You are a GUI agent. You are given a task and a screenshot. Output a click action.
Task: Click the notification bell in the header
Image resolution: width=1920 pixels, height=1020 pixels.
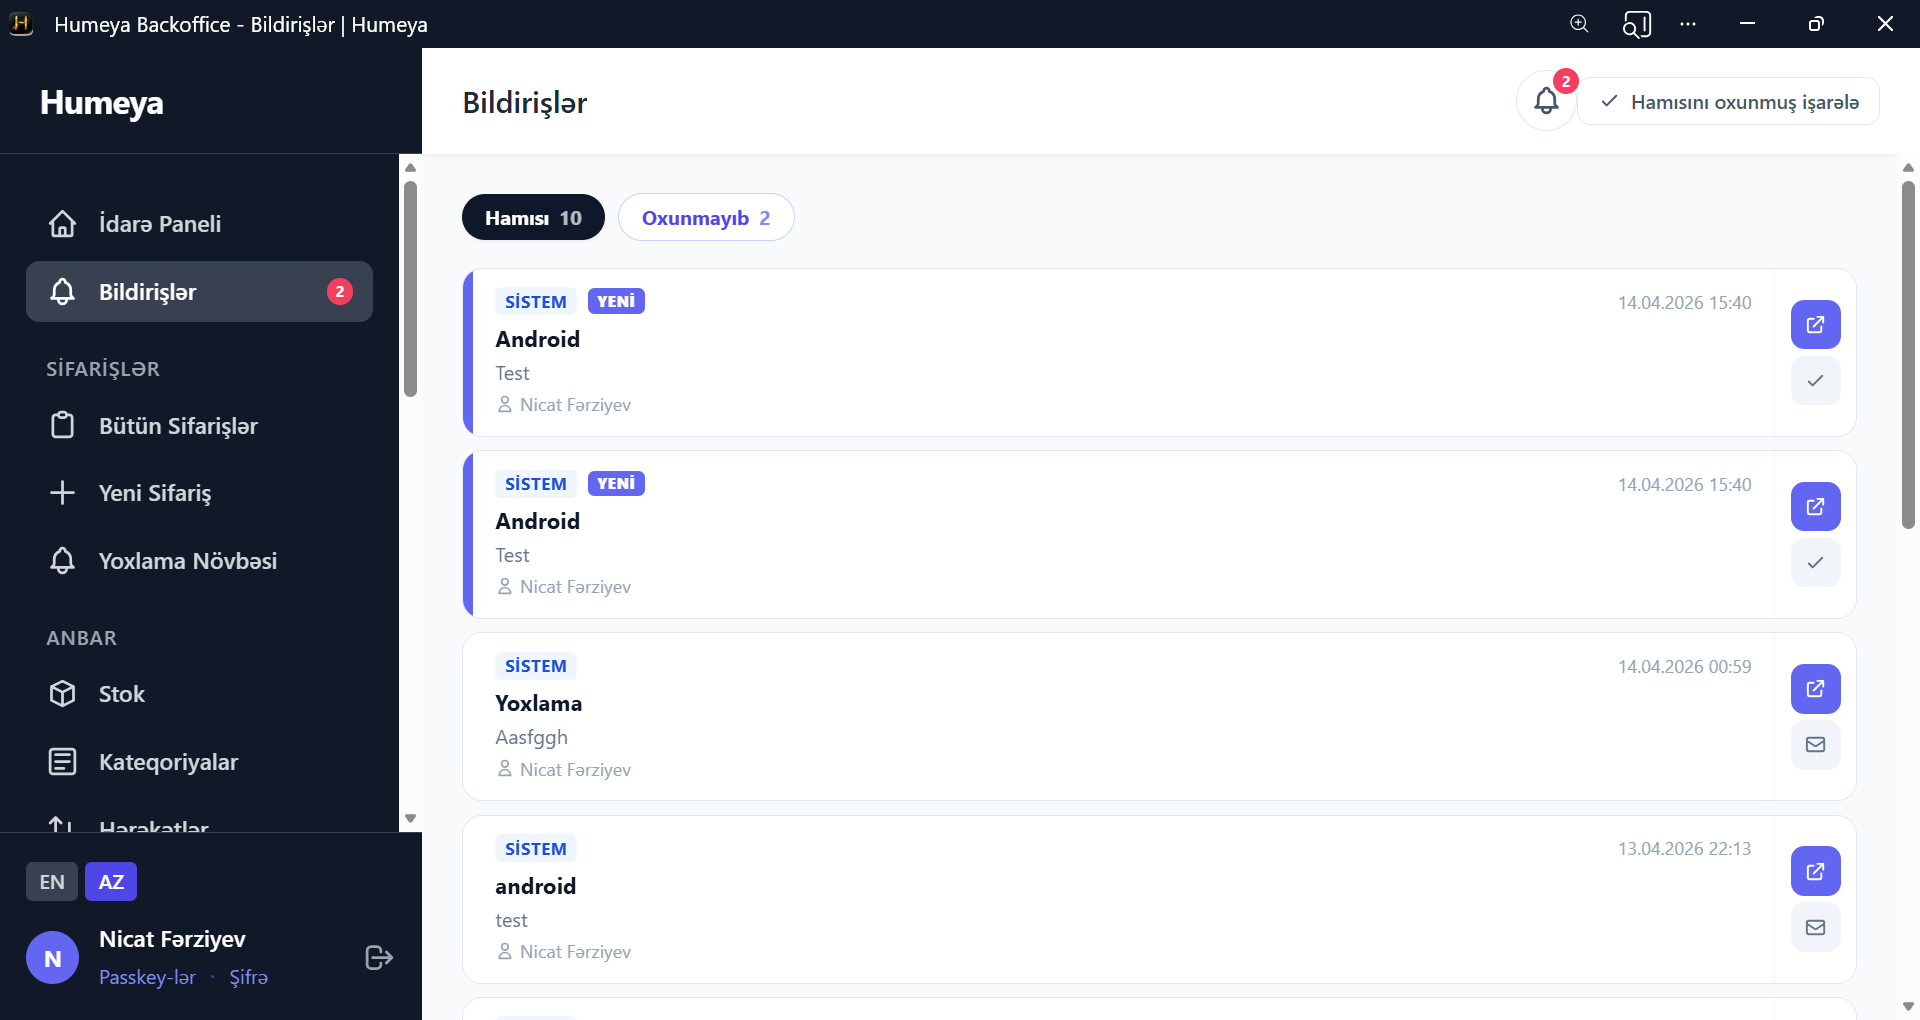tap(1546, 101)
